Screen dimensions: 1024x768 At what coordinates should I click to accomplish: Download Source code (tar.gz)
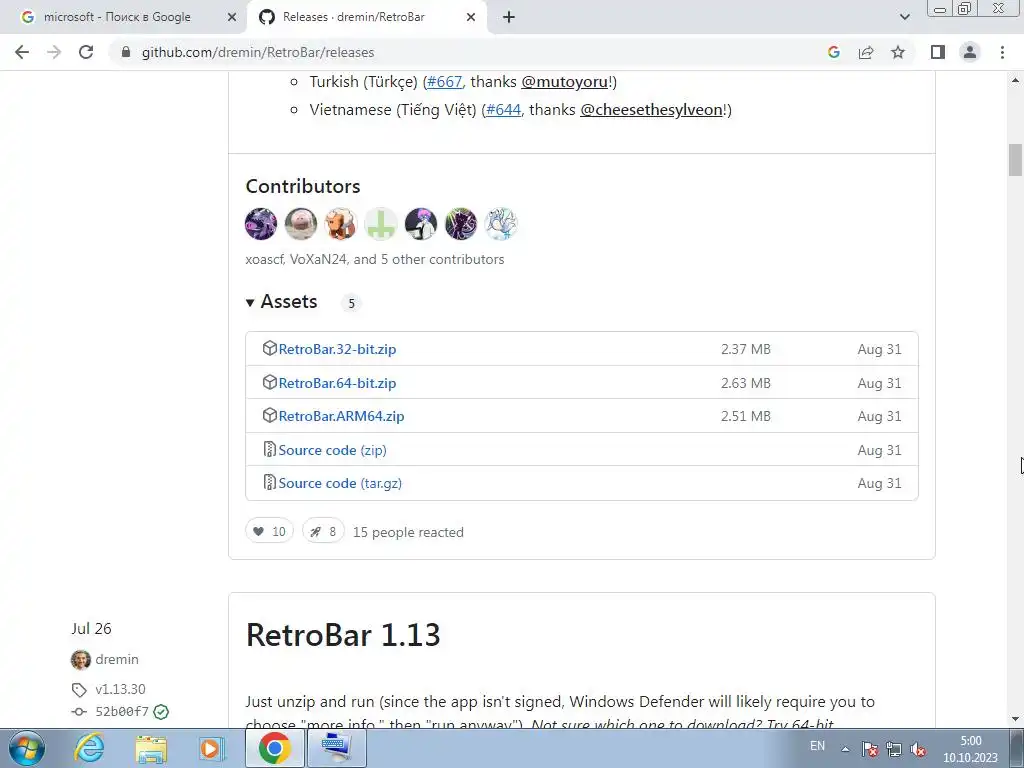[x=340, y=483]
